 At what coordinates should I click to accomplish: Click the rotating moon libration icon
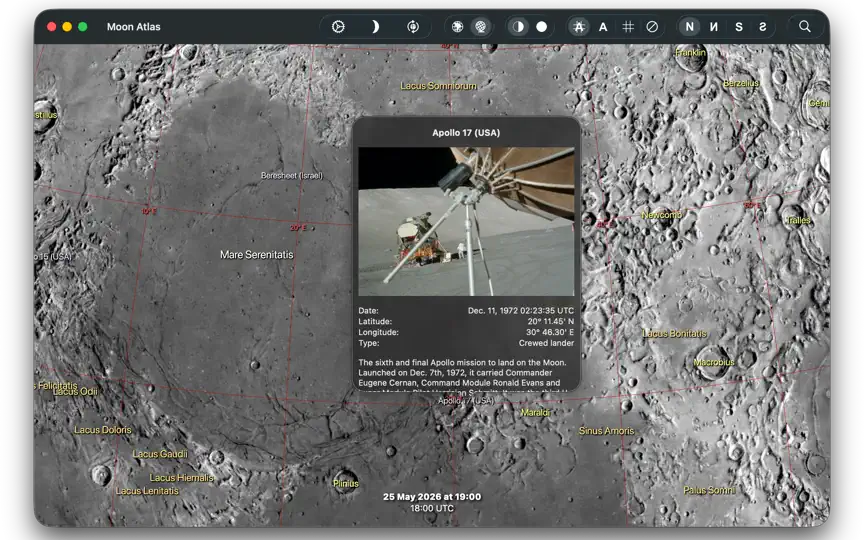click(x=413, y=26)
